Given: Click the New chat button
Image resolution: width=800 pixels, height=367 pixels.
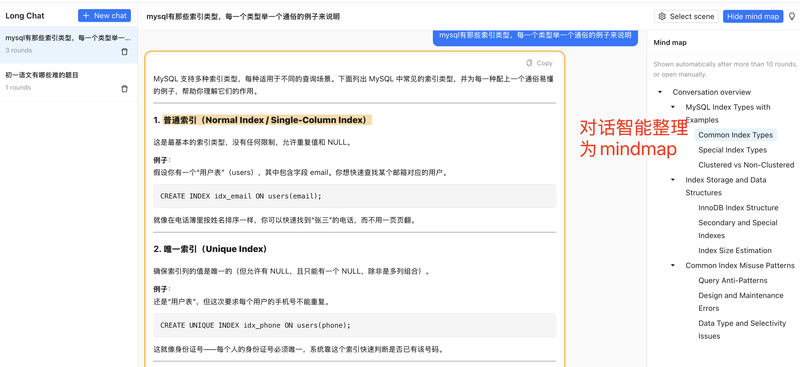Looking at the screenshot, I should point(104,16).
